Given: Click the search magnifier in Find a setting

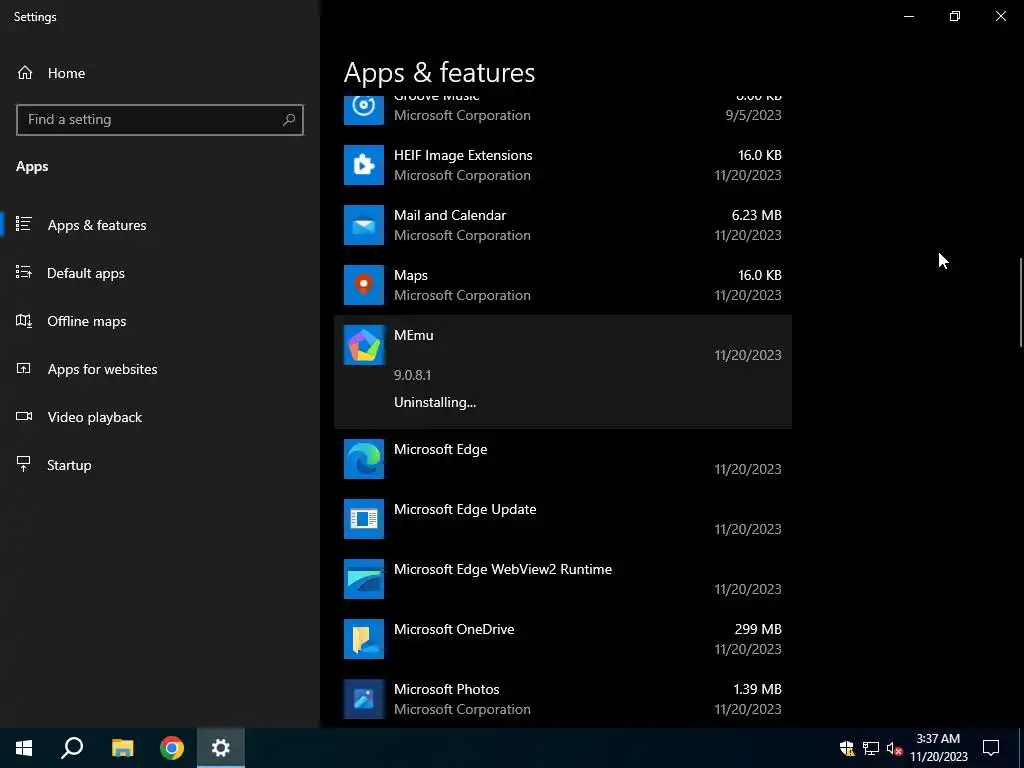Looking at the screenshot, I should point(289,120).
